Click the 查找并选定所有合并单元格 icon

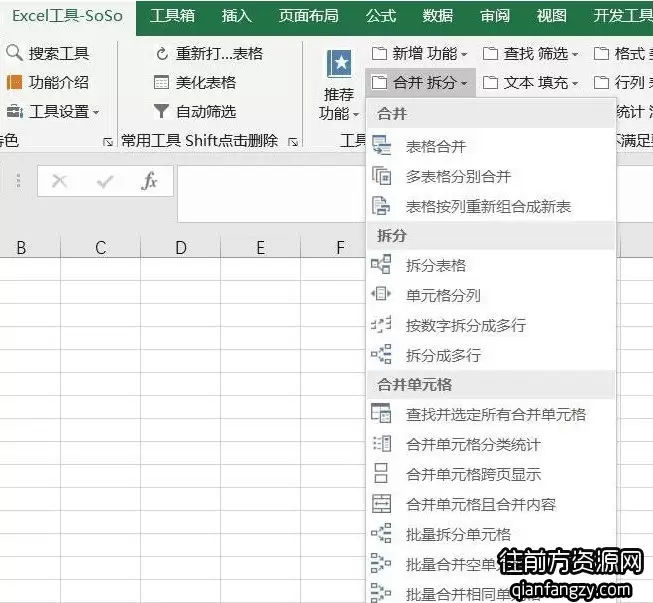coord(381,414)
